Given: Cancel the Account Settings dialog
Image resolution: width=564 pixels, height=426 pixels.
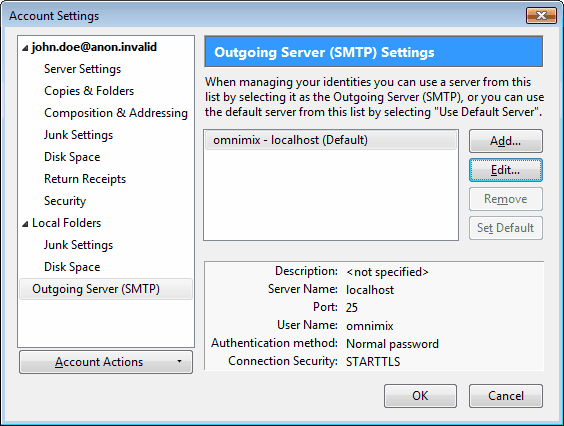Looking at the screenshot, I should [x=505, y=396].
